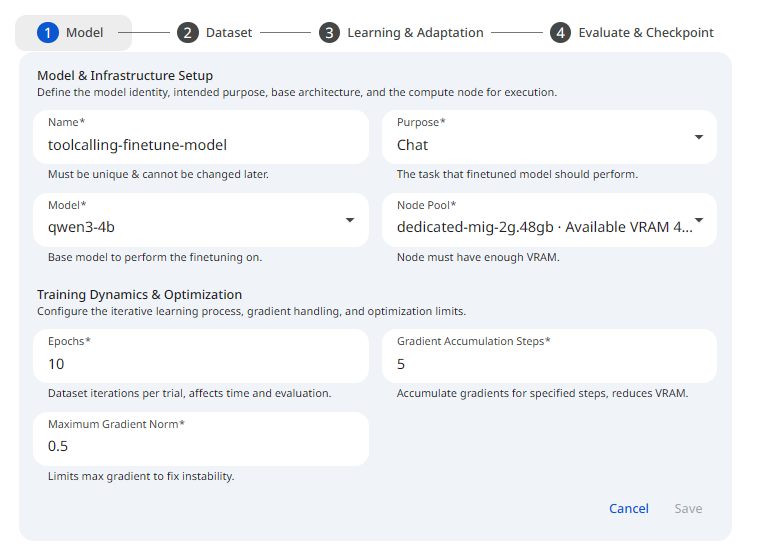Image resolution: width=770 pixels, height=559 pixels.
Task: Click the step 4 number circle icon
Action: point(560,33)
